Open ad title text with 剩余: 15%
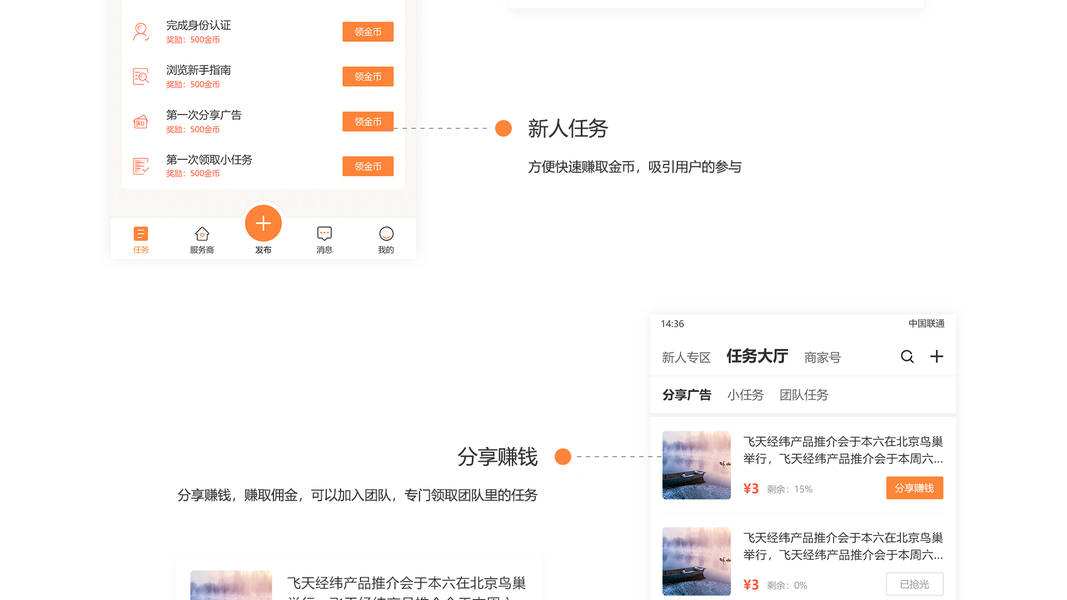The height and width of the screenshot is (600, 1067). 843,450
